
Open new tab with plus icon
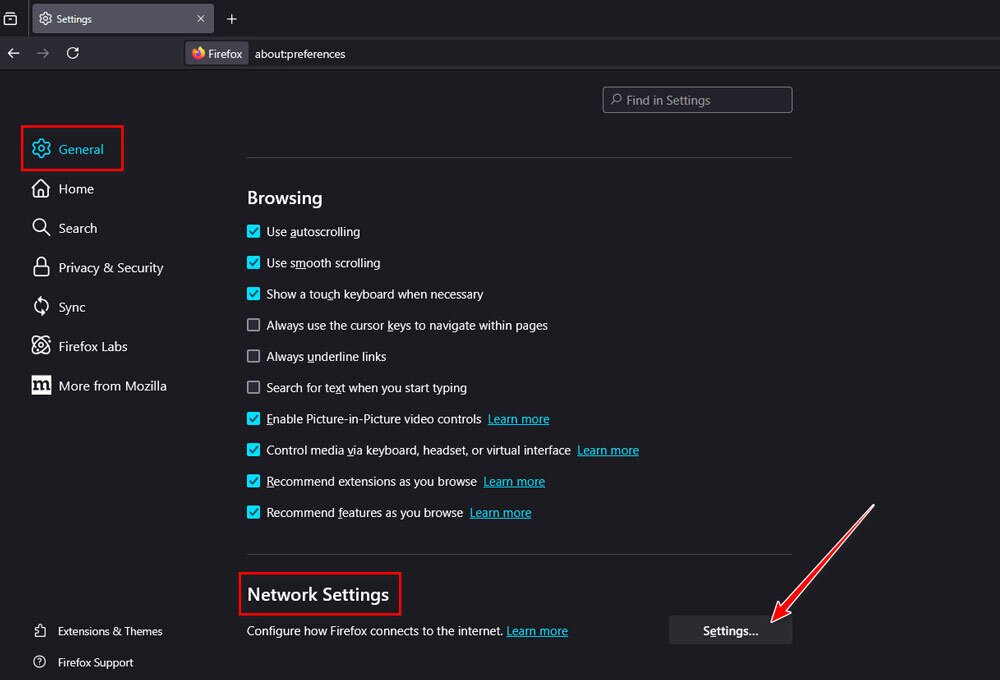coord(232,19)
